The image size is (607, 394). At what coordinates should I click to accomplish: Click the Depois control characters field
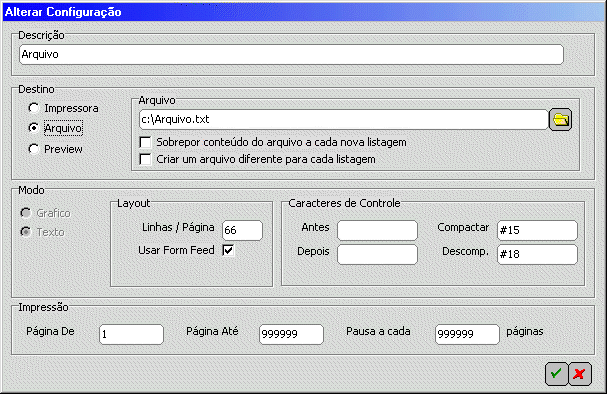[x=377, y=254]
